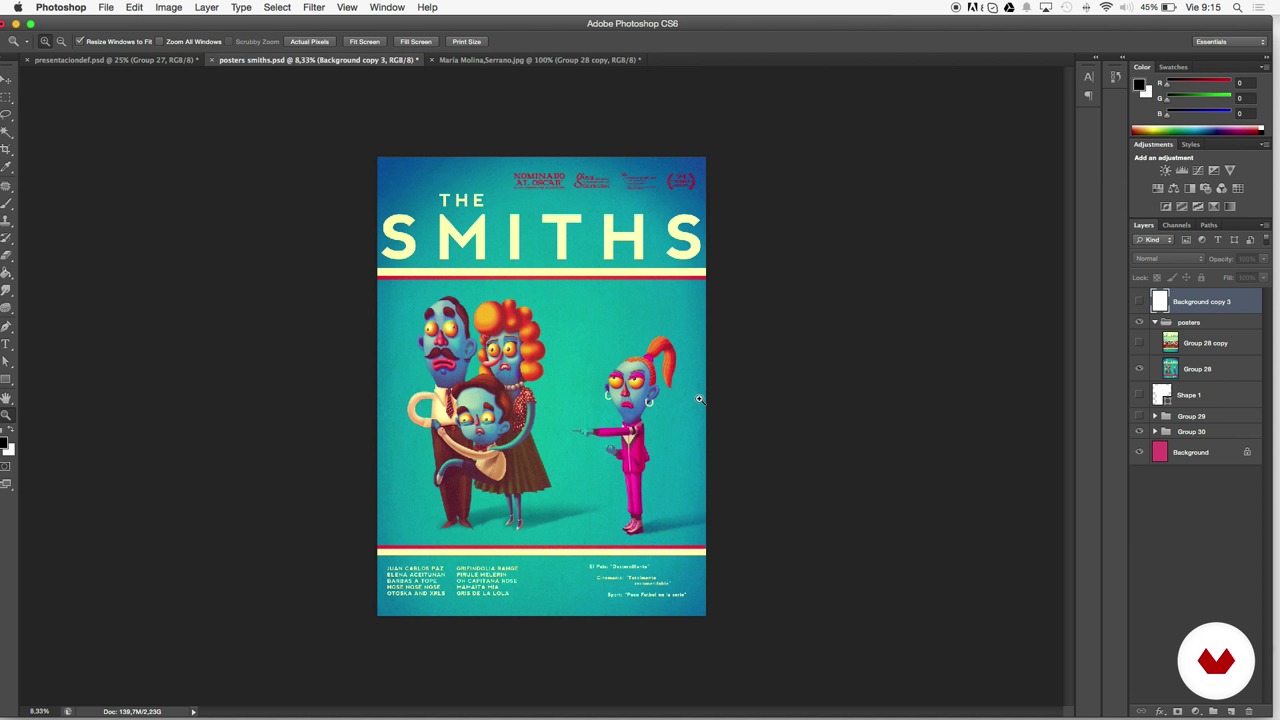
Task: Lock all layer attributes icon
Action: 1201,278
